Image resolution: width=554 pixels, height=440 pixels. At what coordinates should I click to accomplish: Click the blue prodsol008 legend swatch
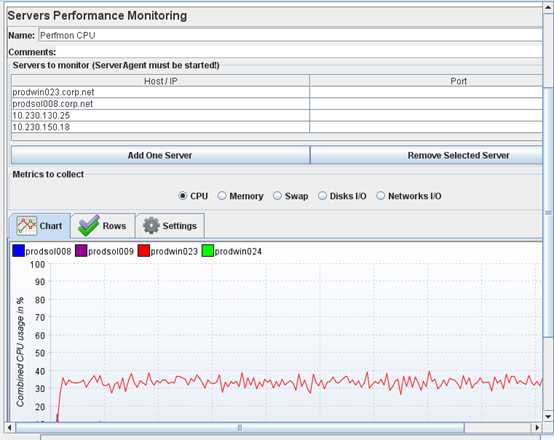pyautogui.click(x=18, y=251)
